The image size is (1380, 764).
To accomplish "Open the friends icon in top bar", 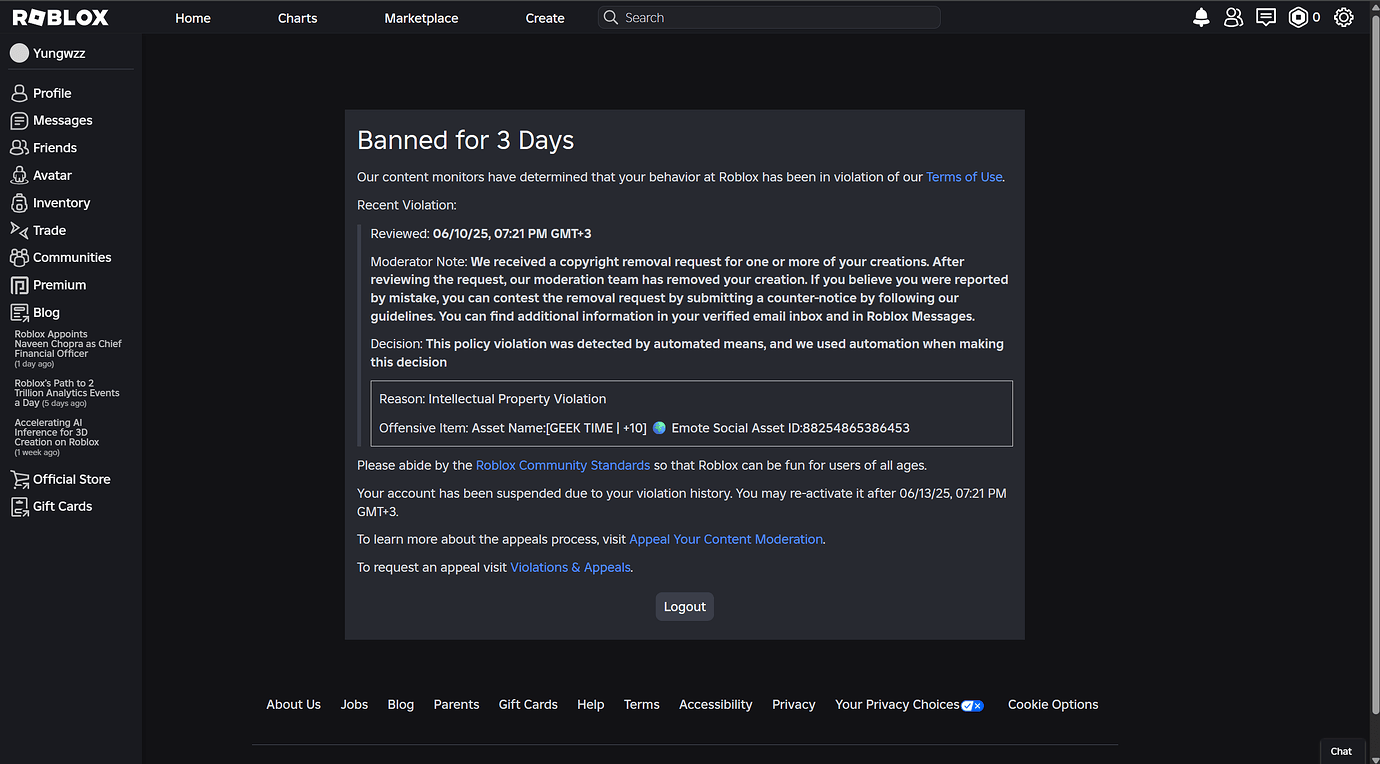I will coord(1233,17).
